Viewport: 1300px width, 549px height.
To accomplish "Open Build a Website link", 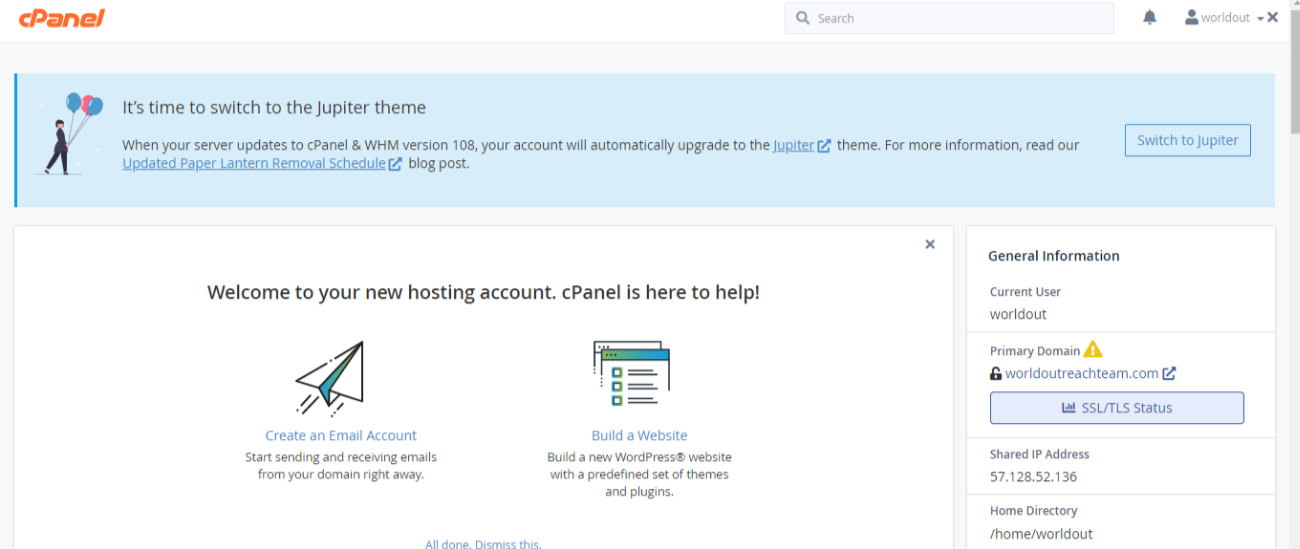I will click(x=639, y=435).
